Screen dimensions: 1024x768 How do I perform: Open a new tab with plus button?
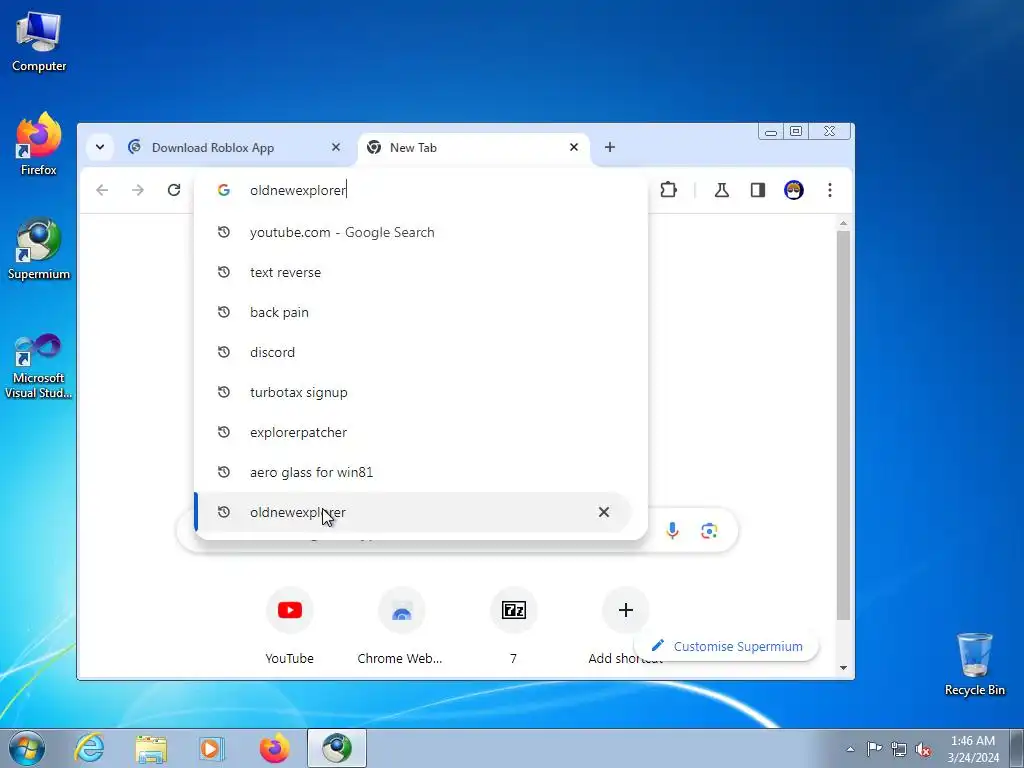(x=609, y=148)
